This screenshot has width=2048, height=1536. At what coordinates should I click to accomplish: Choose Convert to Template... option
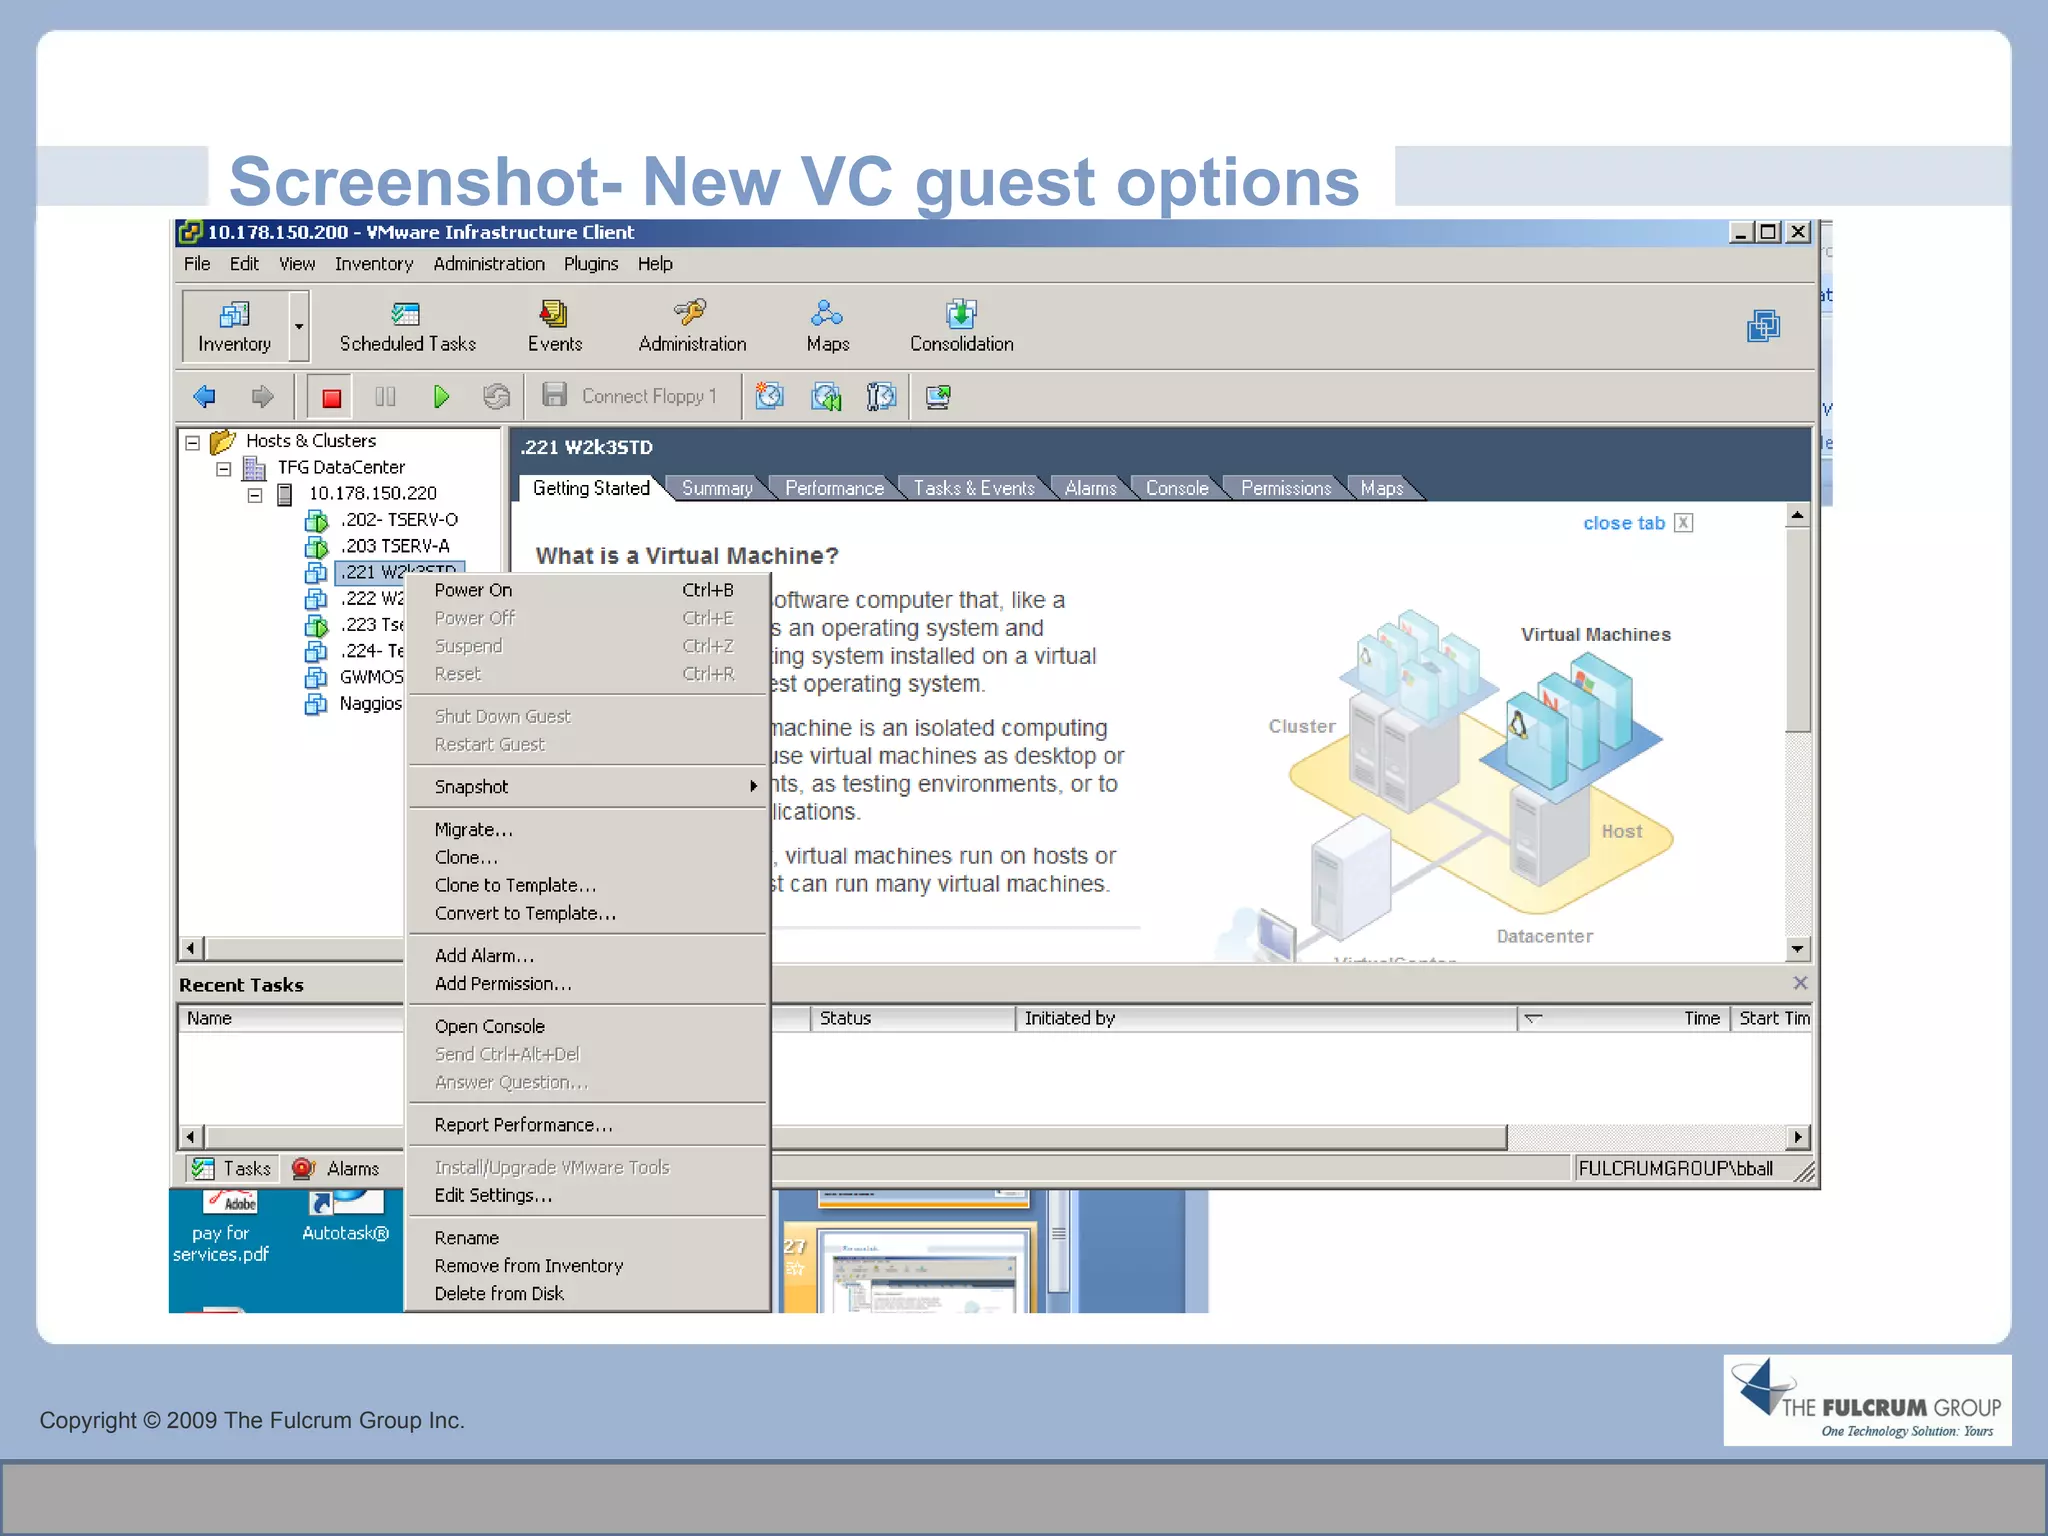[588, 913]
